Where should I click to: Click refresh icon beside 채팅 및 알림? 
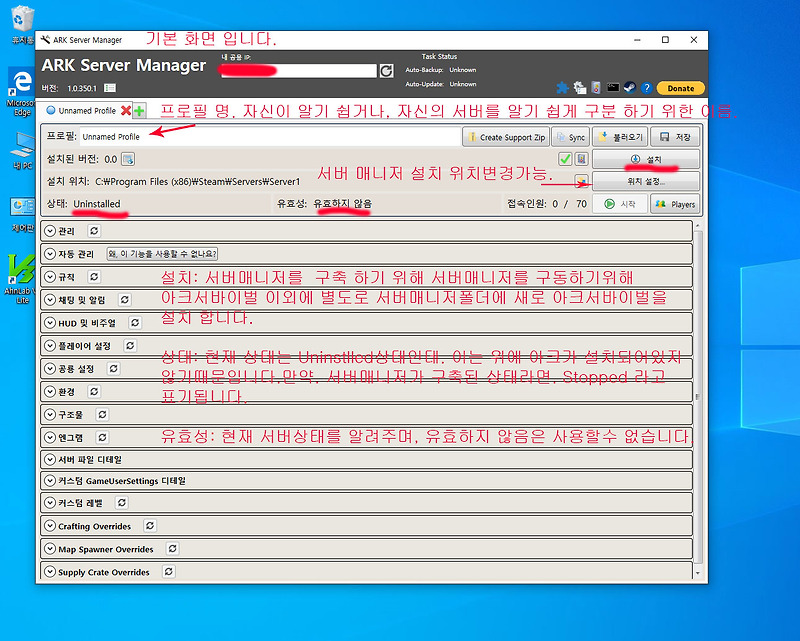pos(124,300)
